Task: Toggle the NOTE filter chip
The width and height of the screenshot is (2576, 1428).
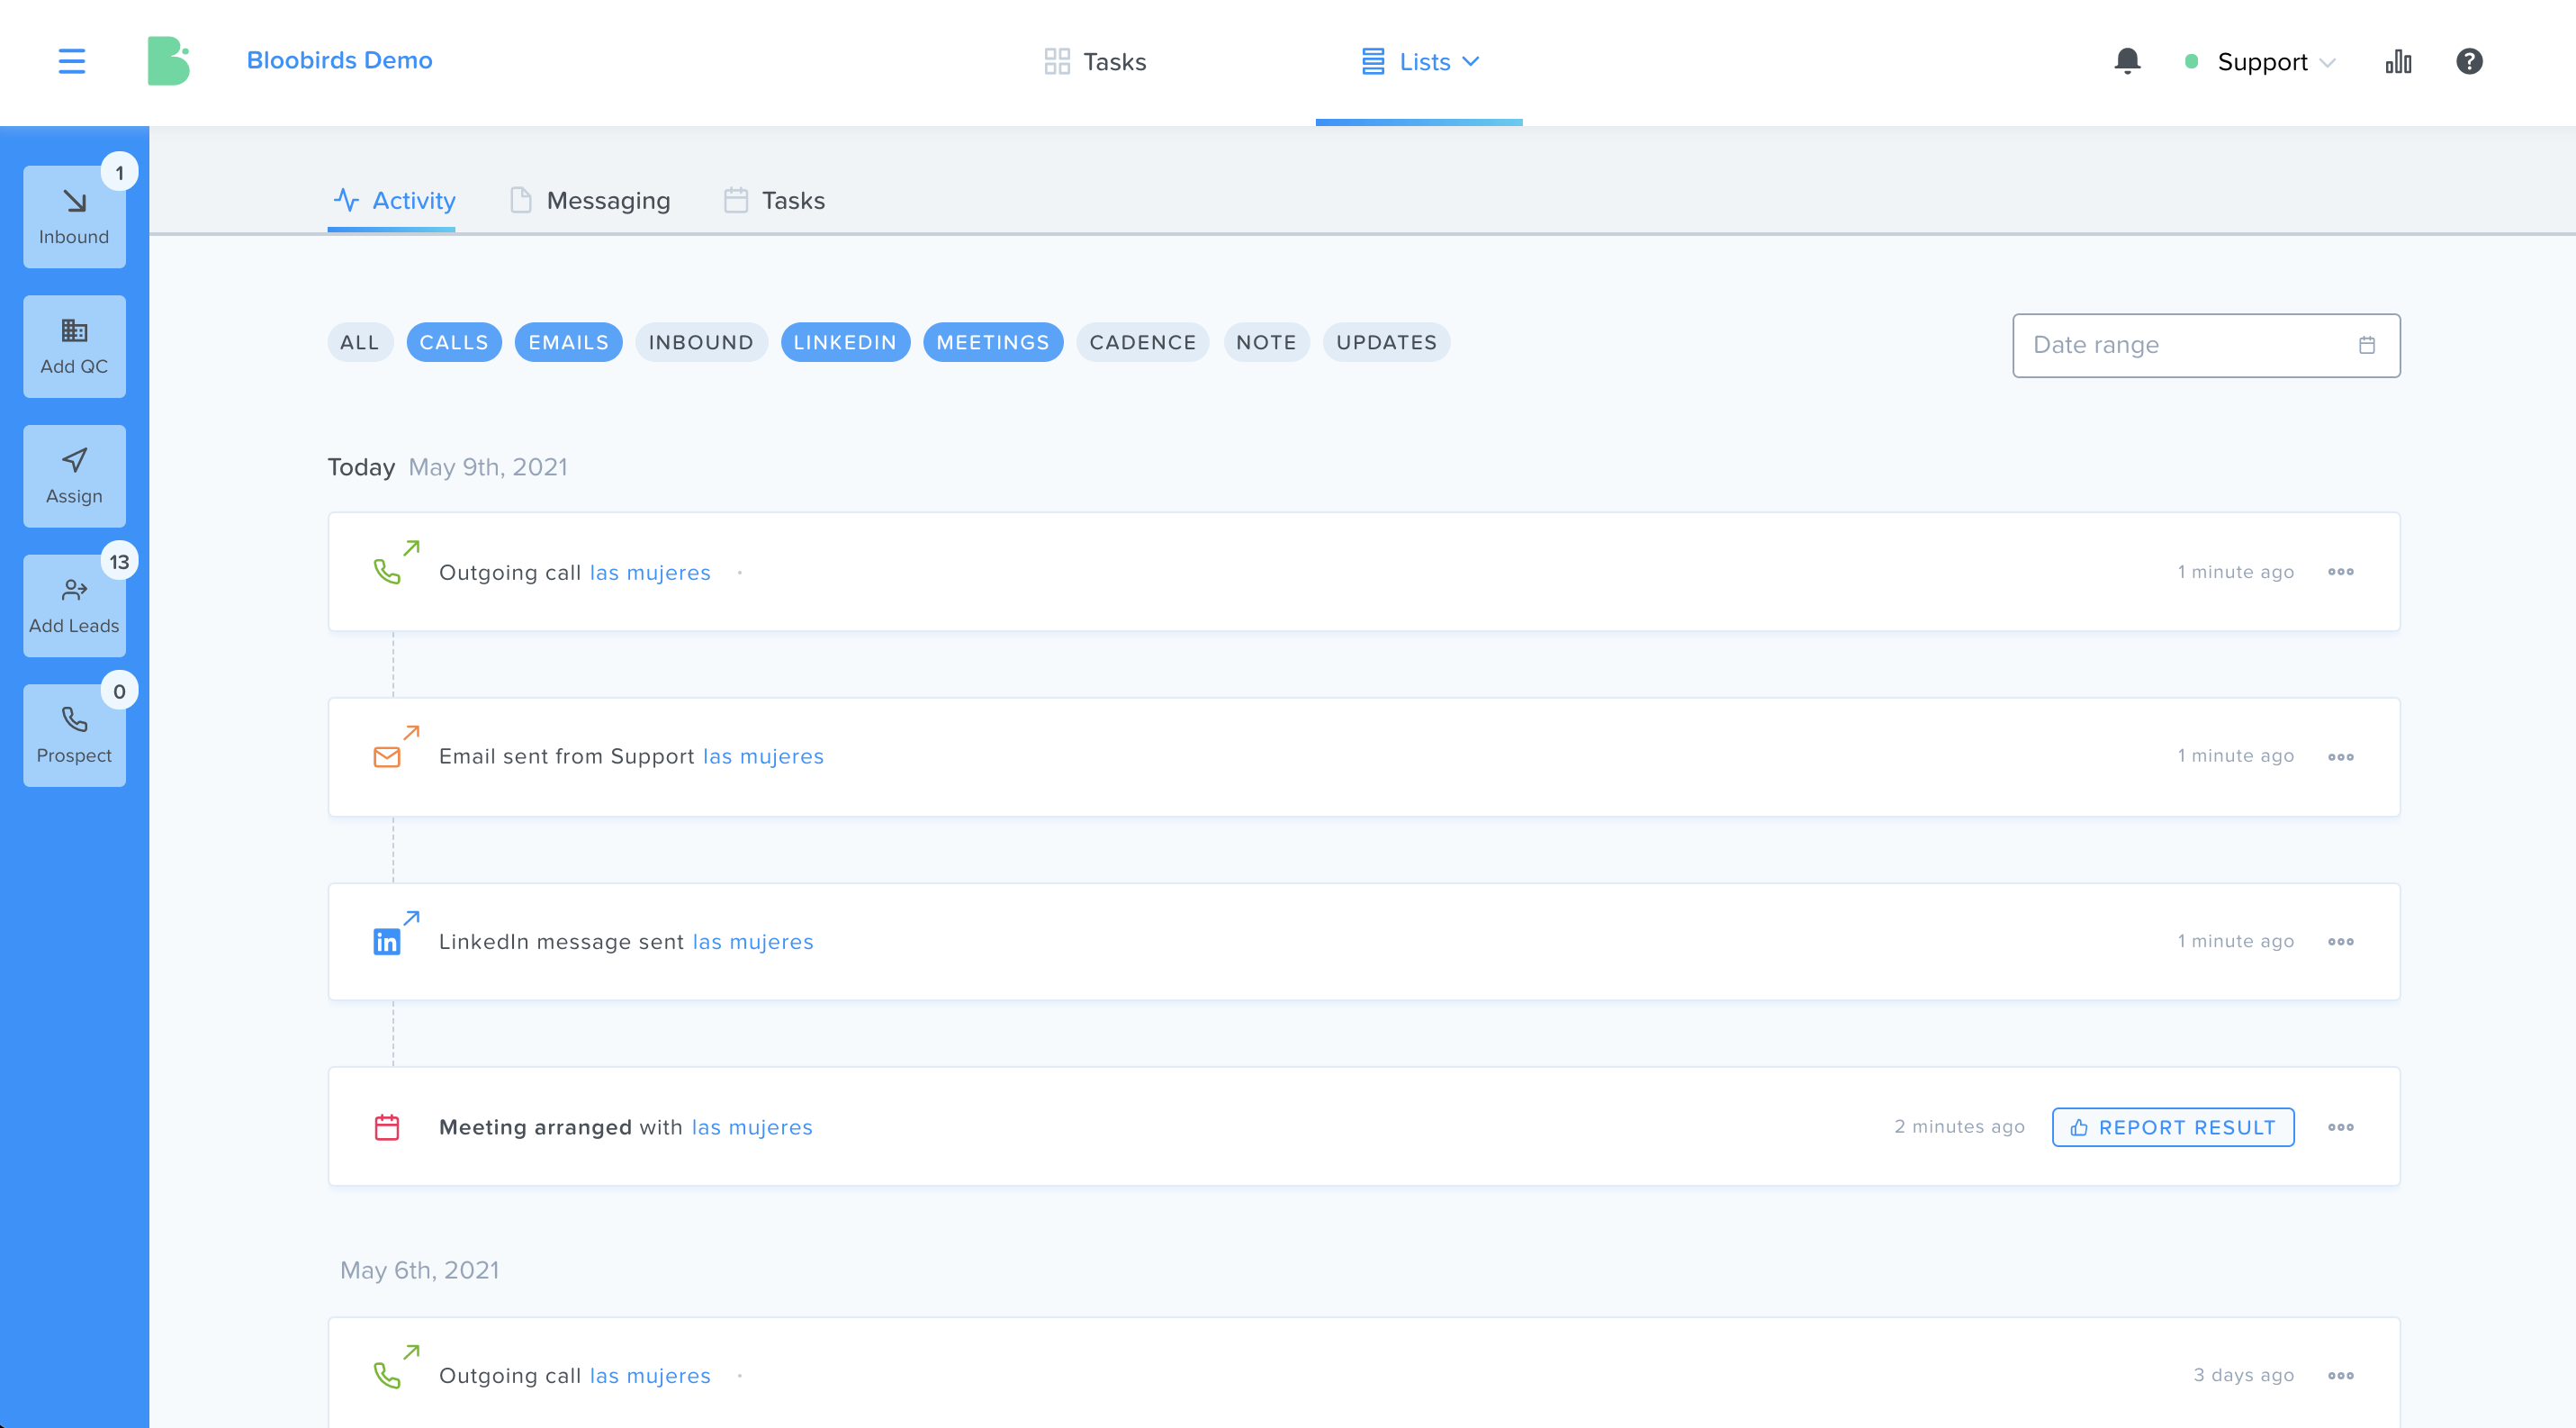Action: [x=1266, y=342]
